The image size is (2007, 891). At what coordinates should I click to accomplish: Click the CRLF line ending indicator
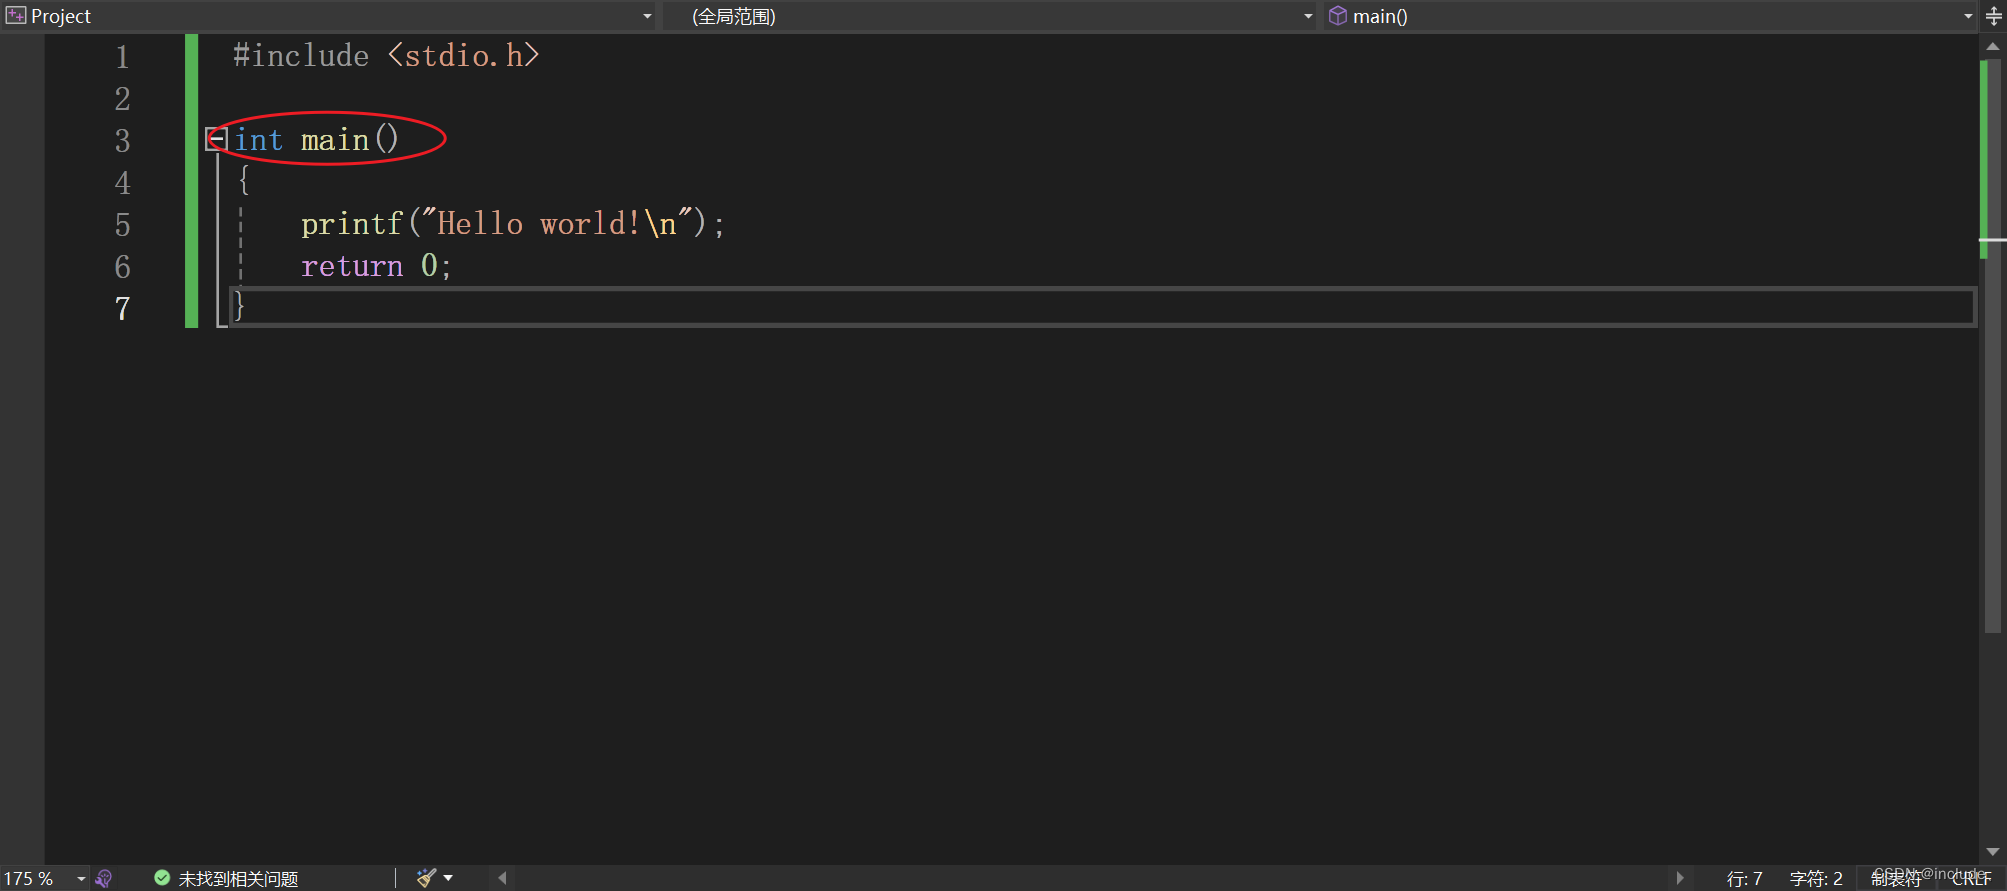pos(1971,878)
